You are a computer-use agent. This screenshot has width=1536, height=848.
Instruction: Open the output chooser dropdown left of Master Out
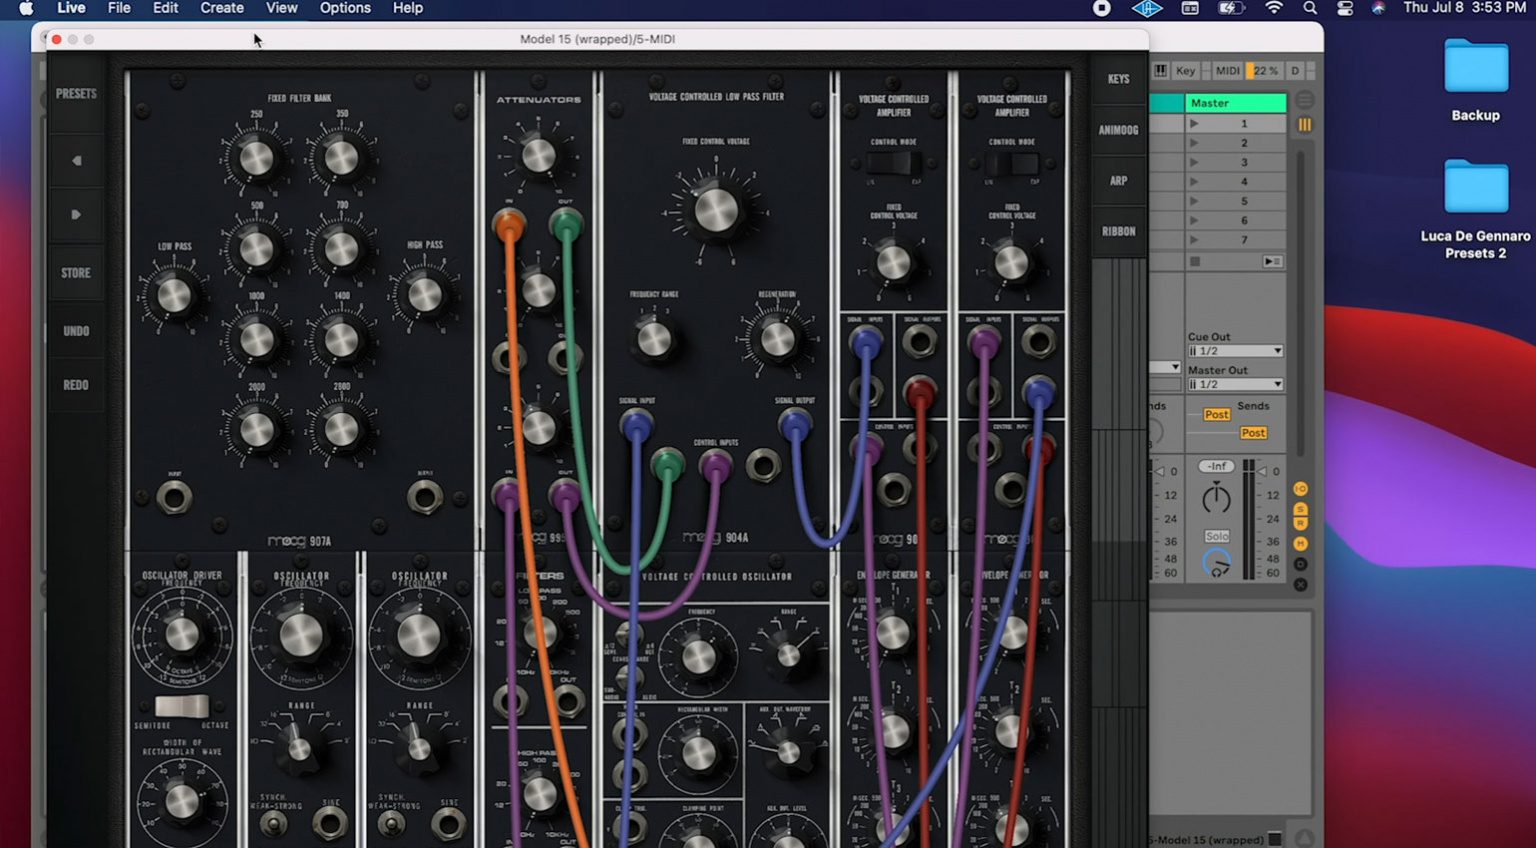tap(1165, 368)
